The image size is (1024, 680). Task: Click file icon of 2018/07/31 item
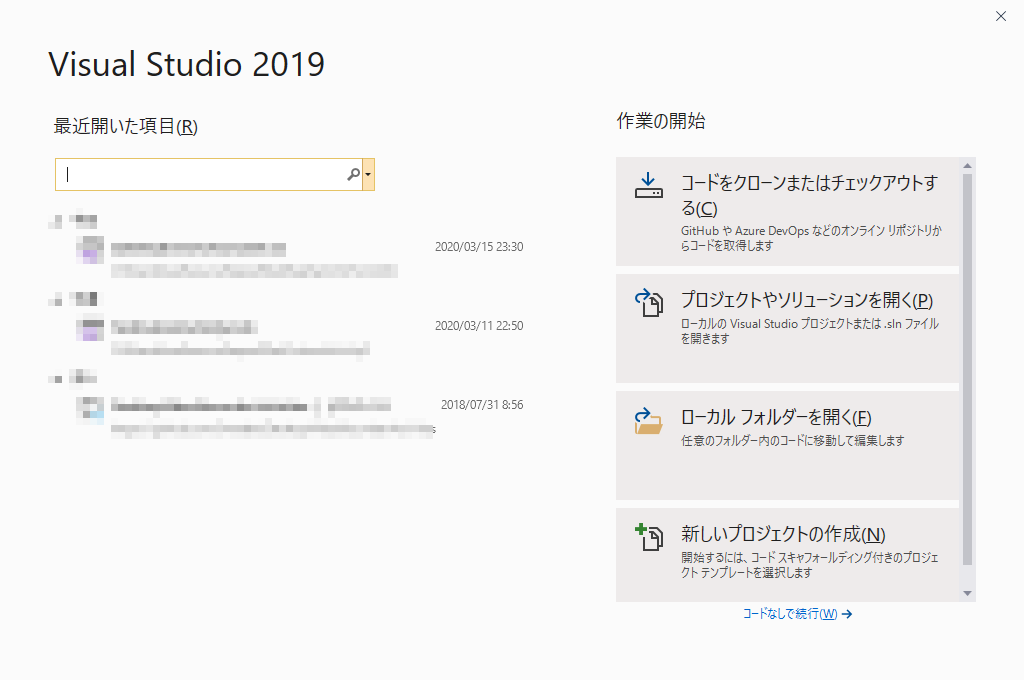coord(90,409)
